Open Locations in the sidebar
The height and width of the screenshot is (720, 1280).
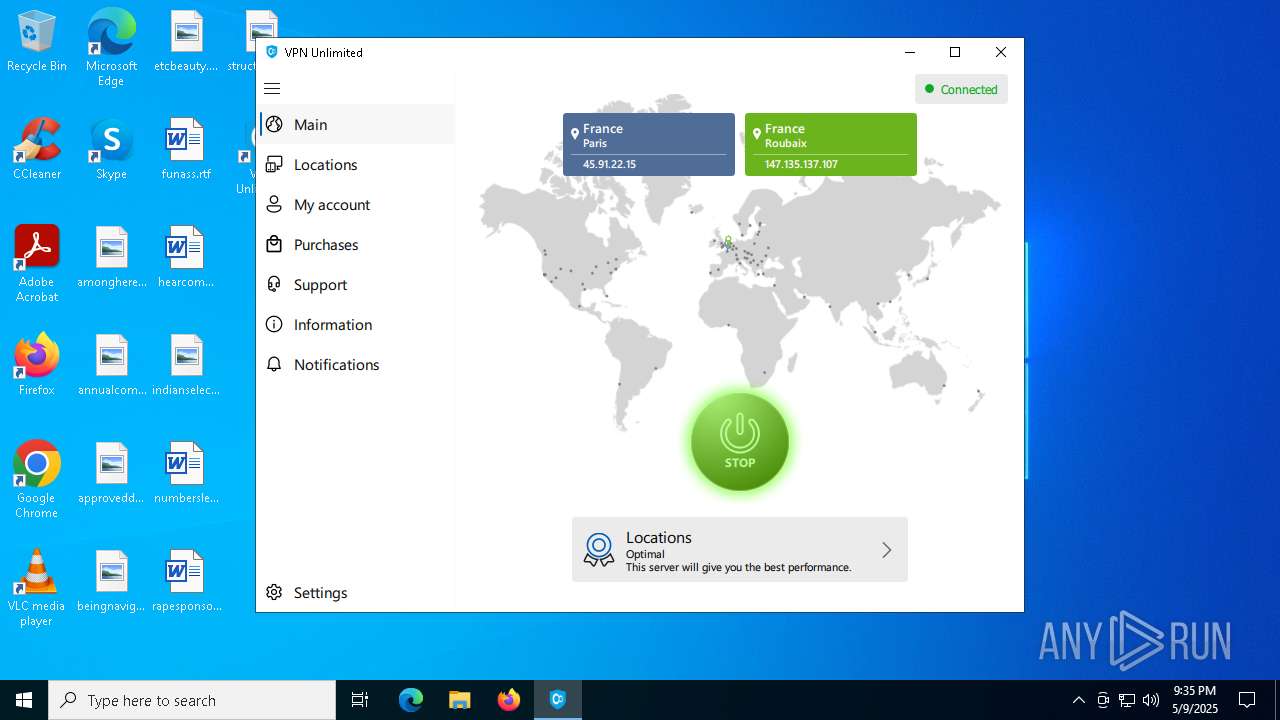357,164
